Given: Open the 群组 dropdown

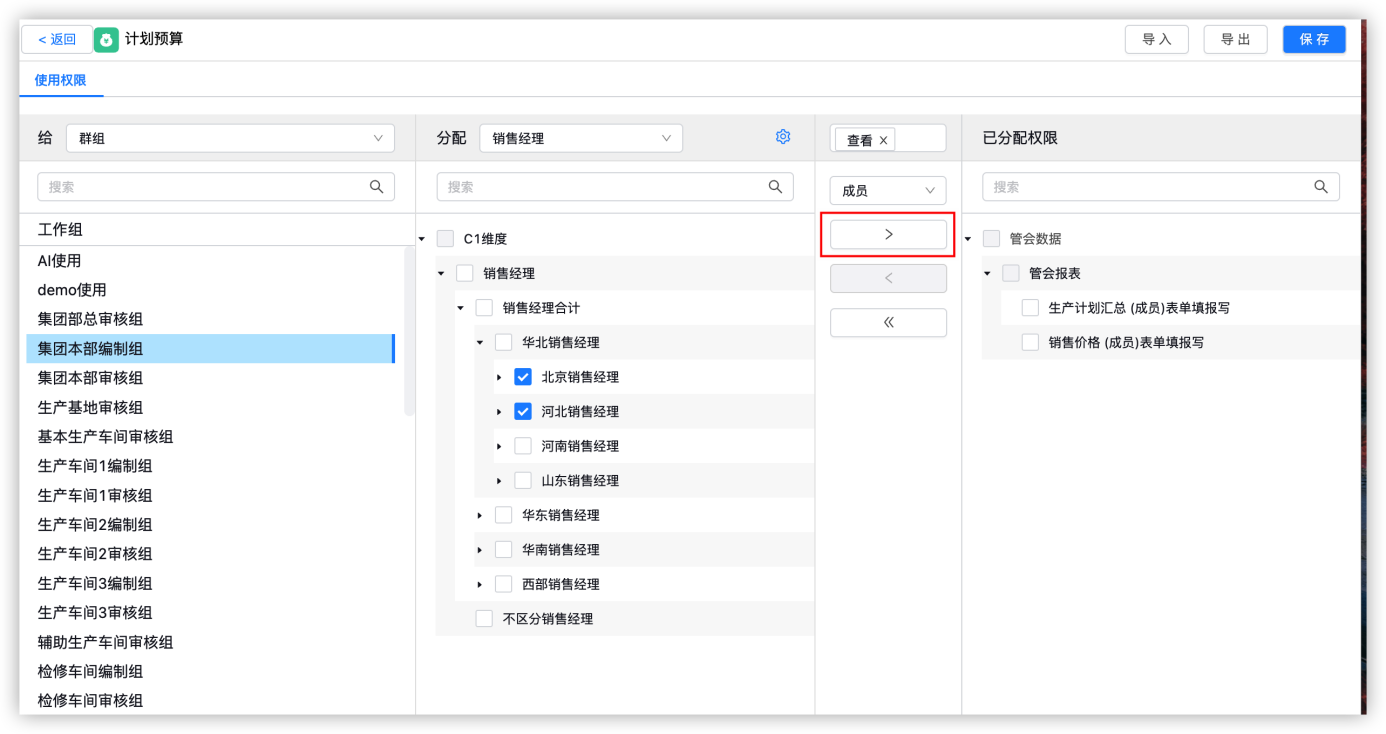Looking at the screenshot, I should [x=230, y=137].
